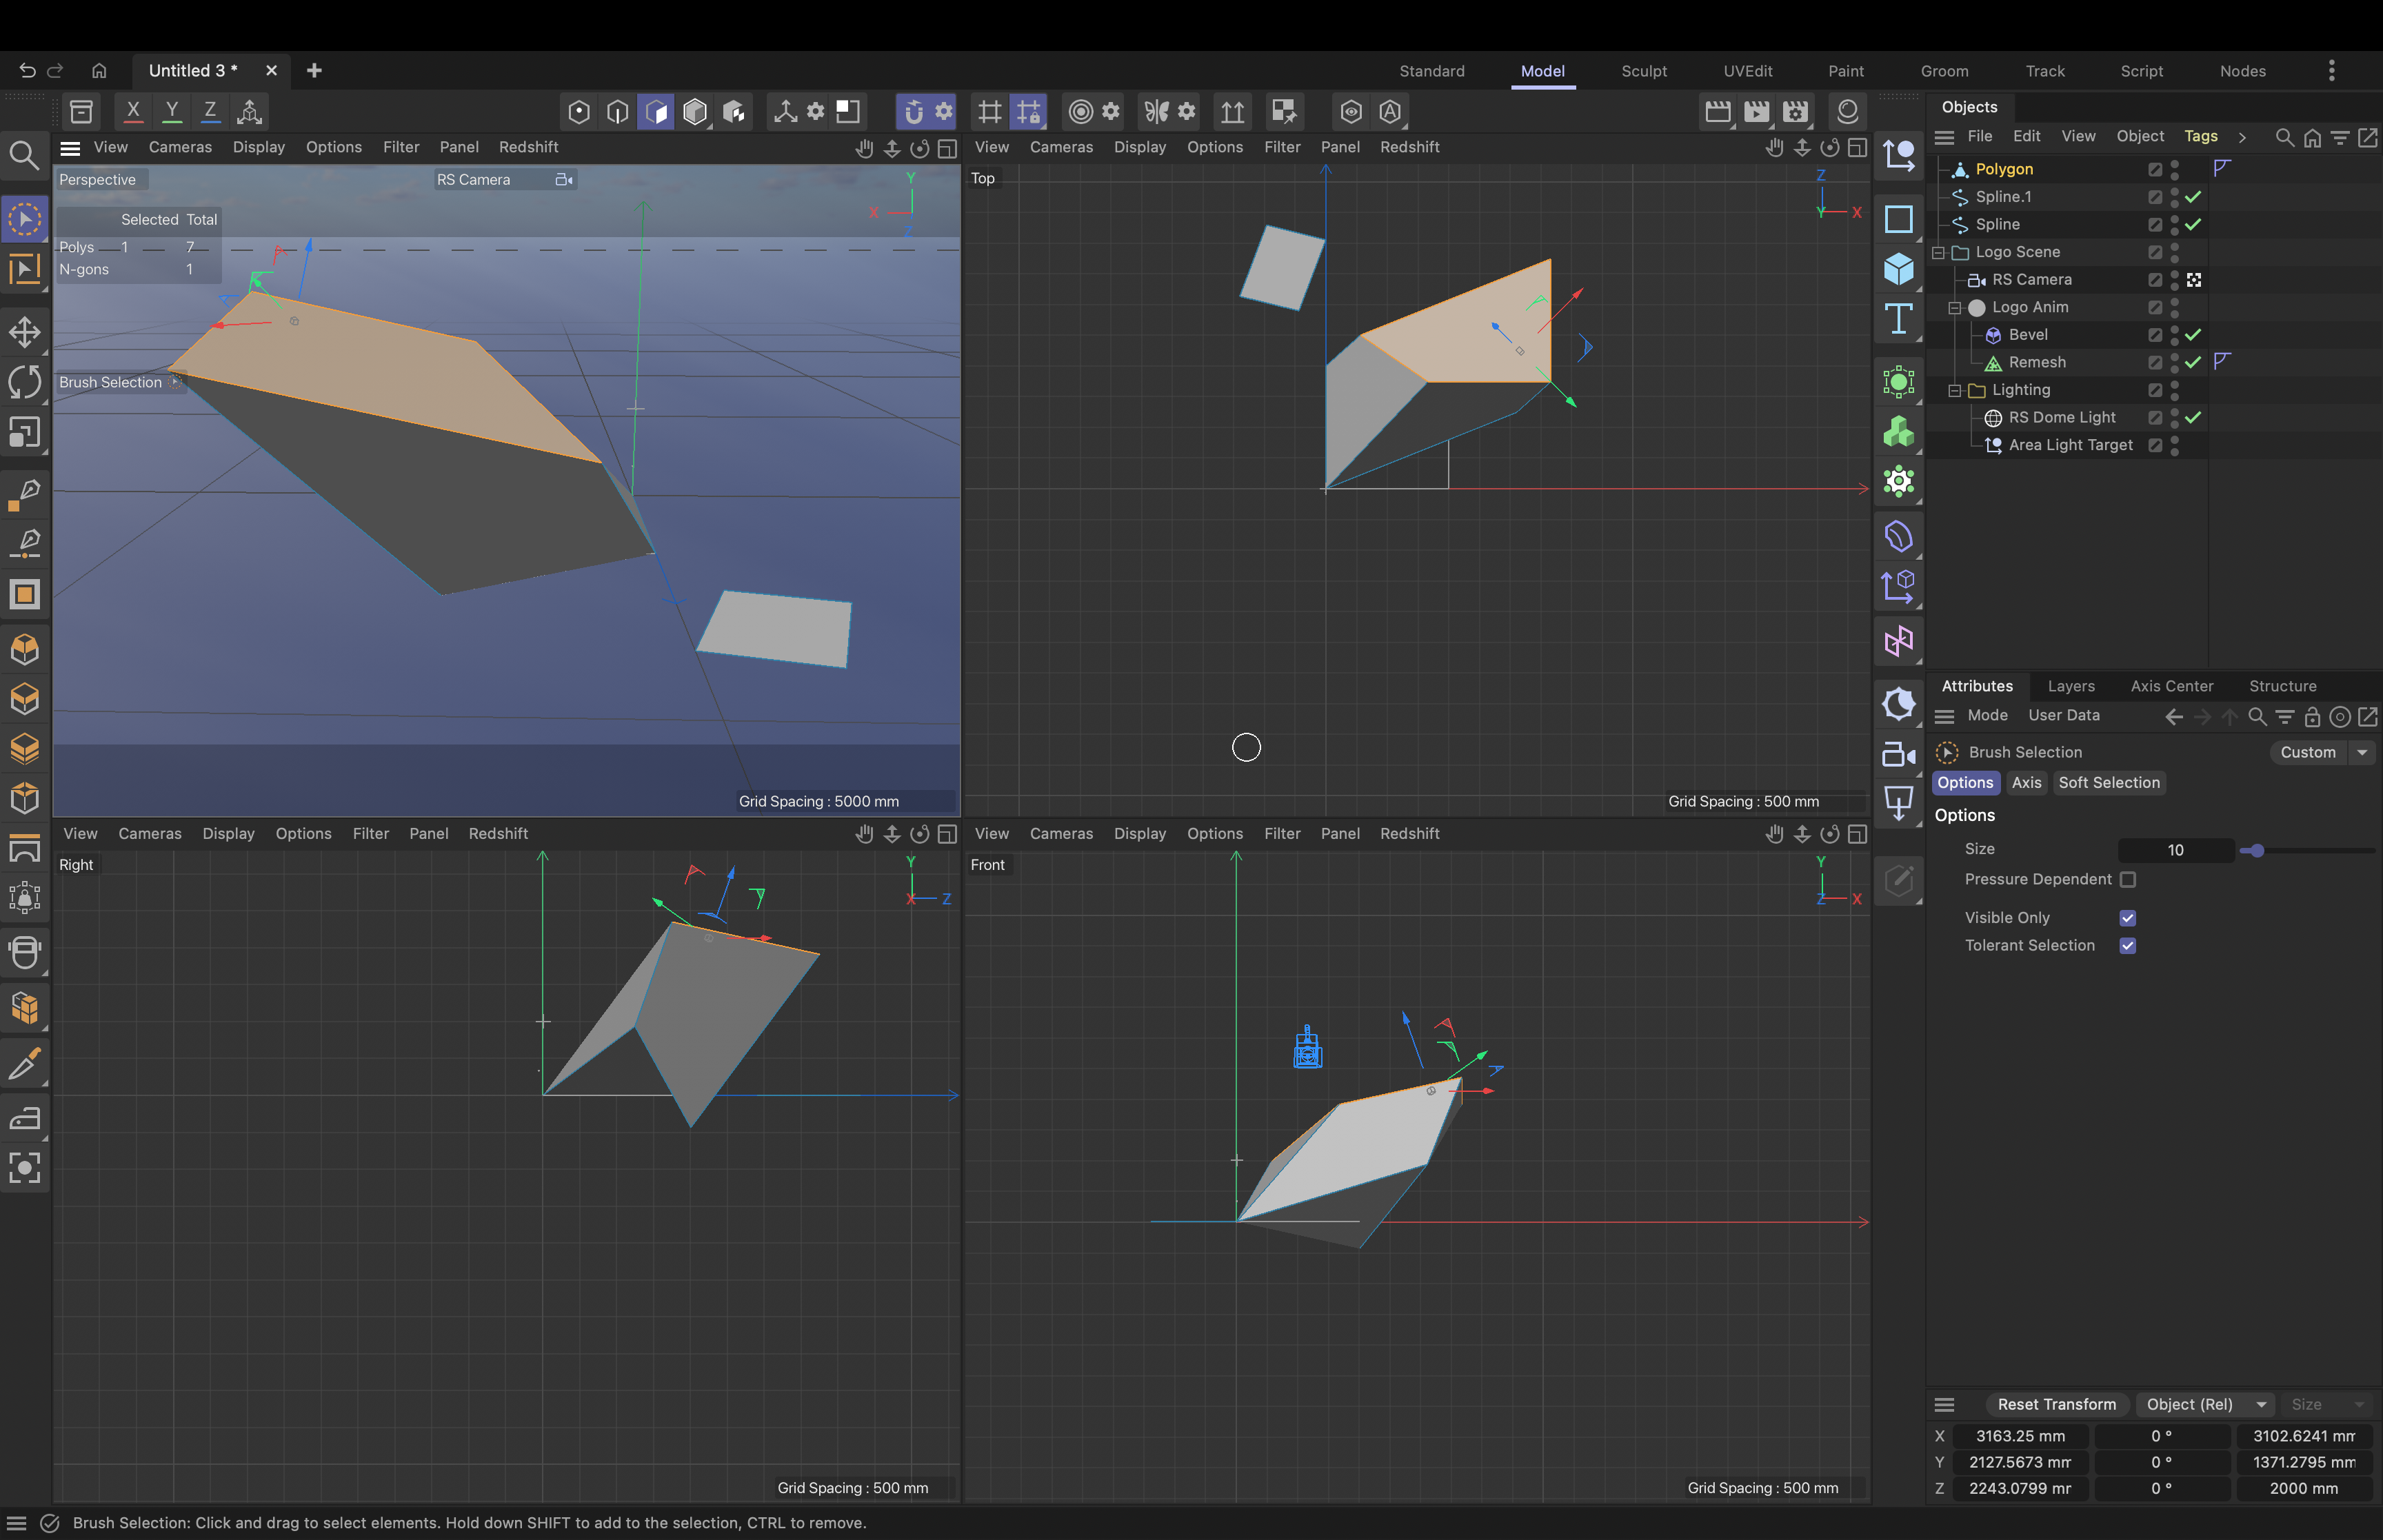Viewport: 2383px width, 1540px height.
Task: Click the X position field 3163.25 mm
Action: coord(2019,1436)
